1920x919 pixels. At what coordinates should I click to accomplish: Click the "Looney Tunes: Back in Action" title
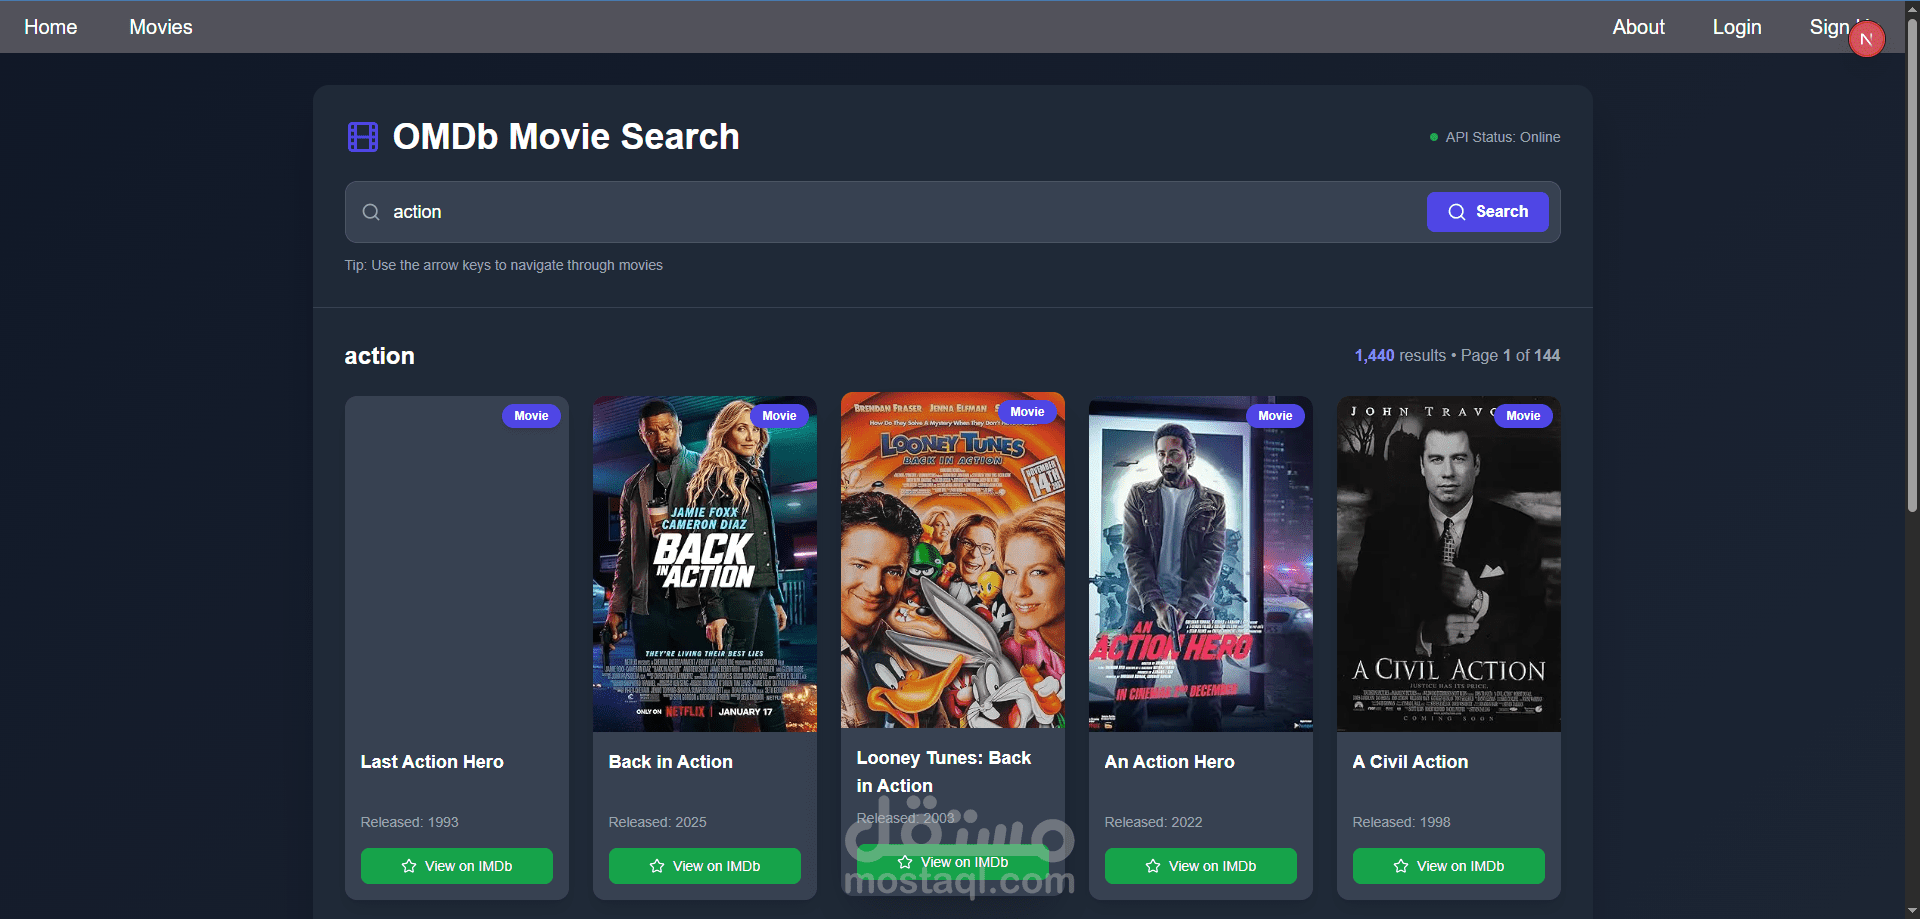click(944, 772)
